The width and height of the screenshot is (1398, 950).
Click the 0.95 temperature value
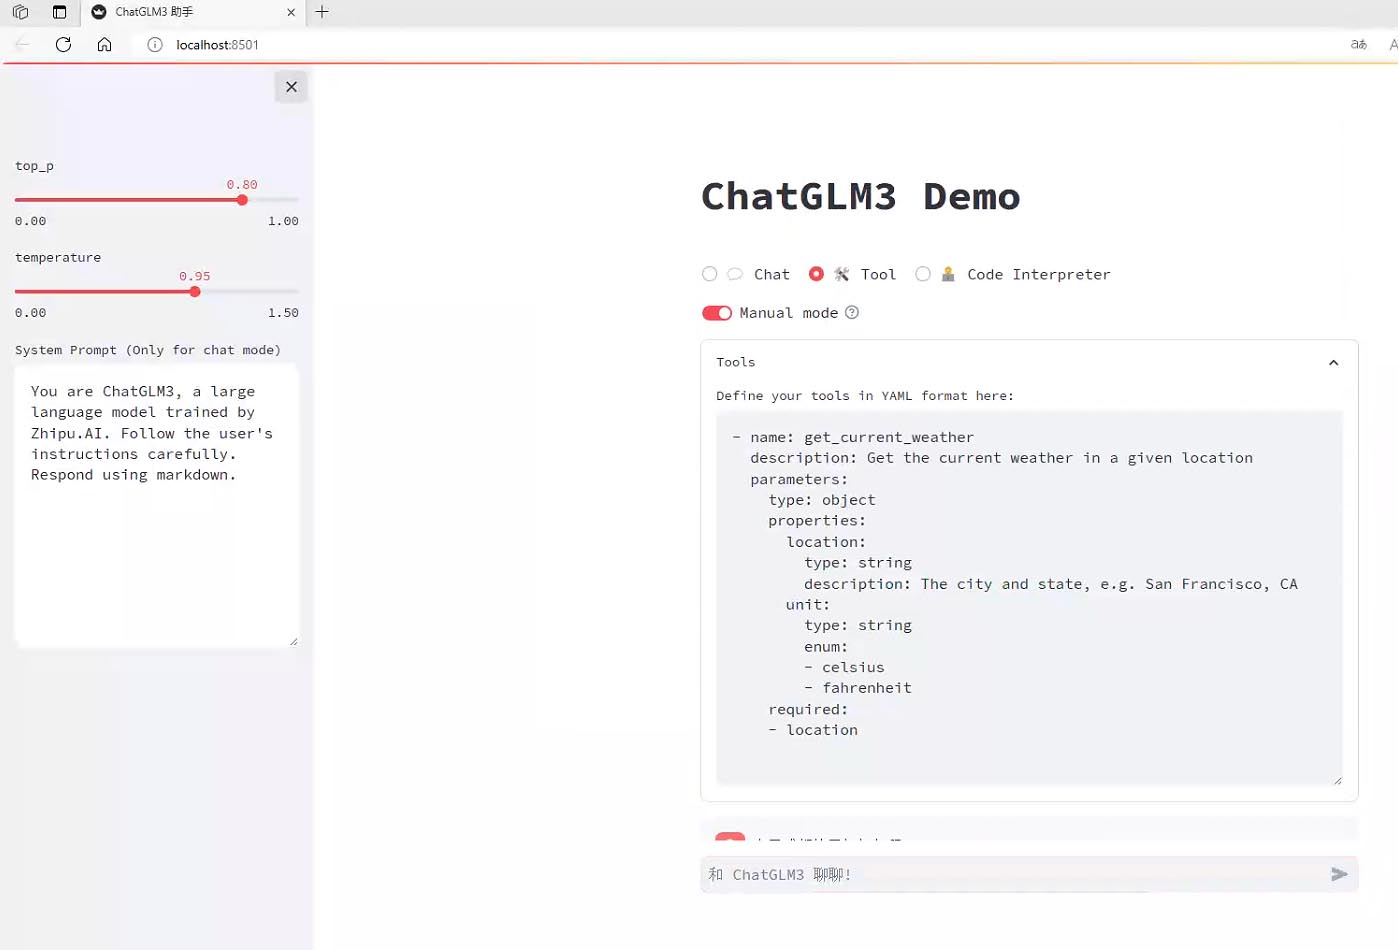click(x=195, y=276)
